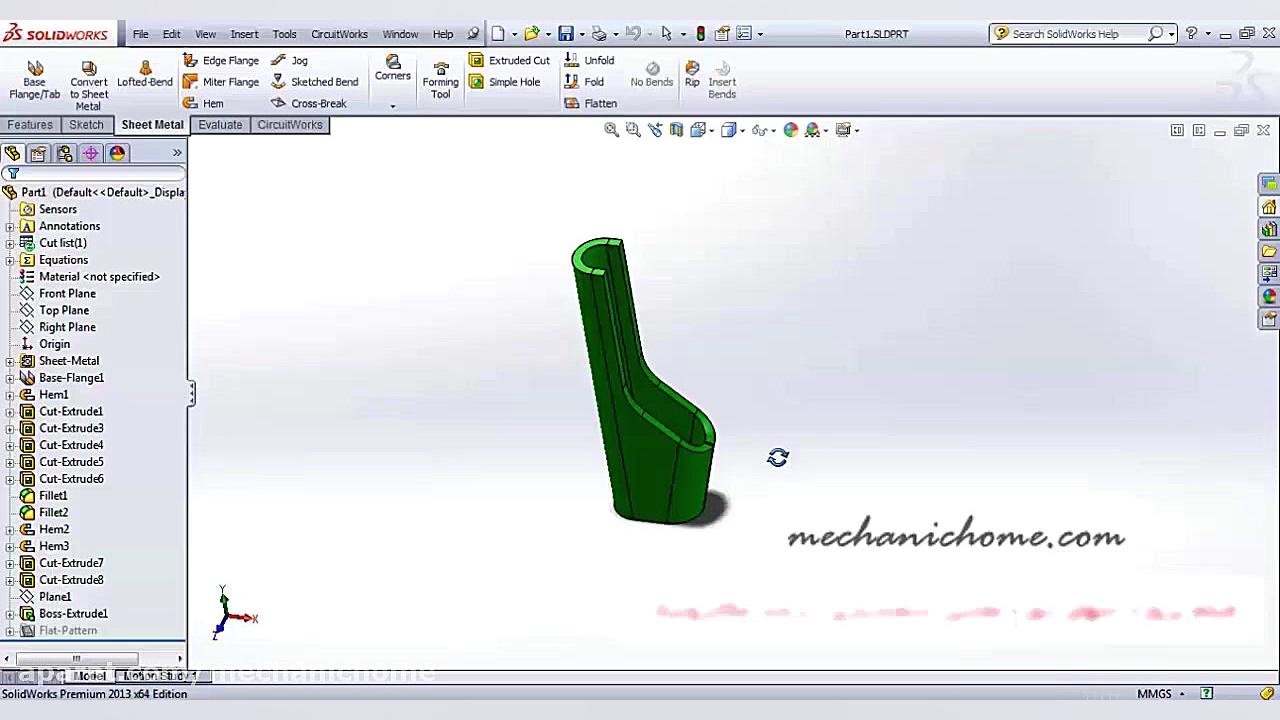
Task: Collapse the FeatureManager panel with the chevron
Action: click(177, 153)
